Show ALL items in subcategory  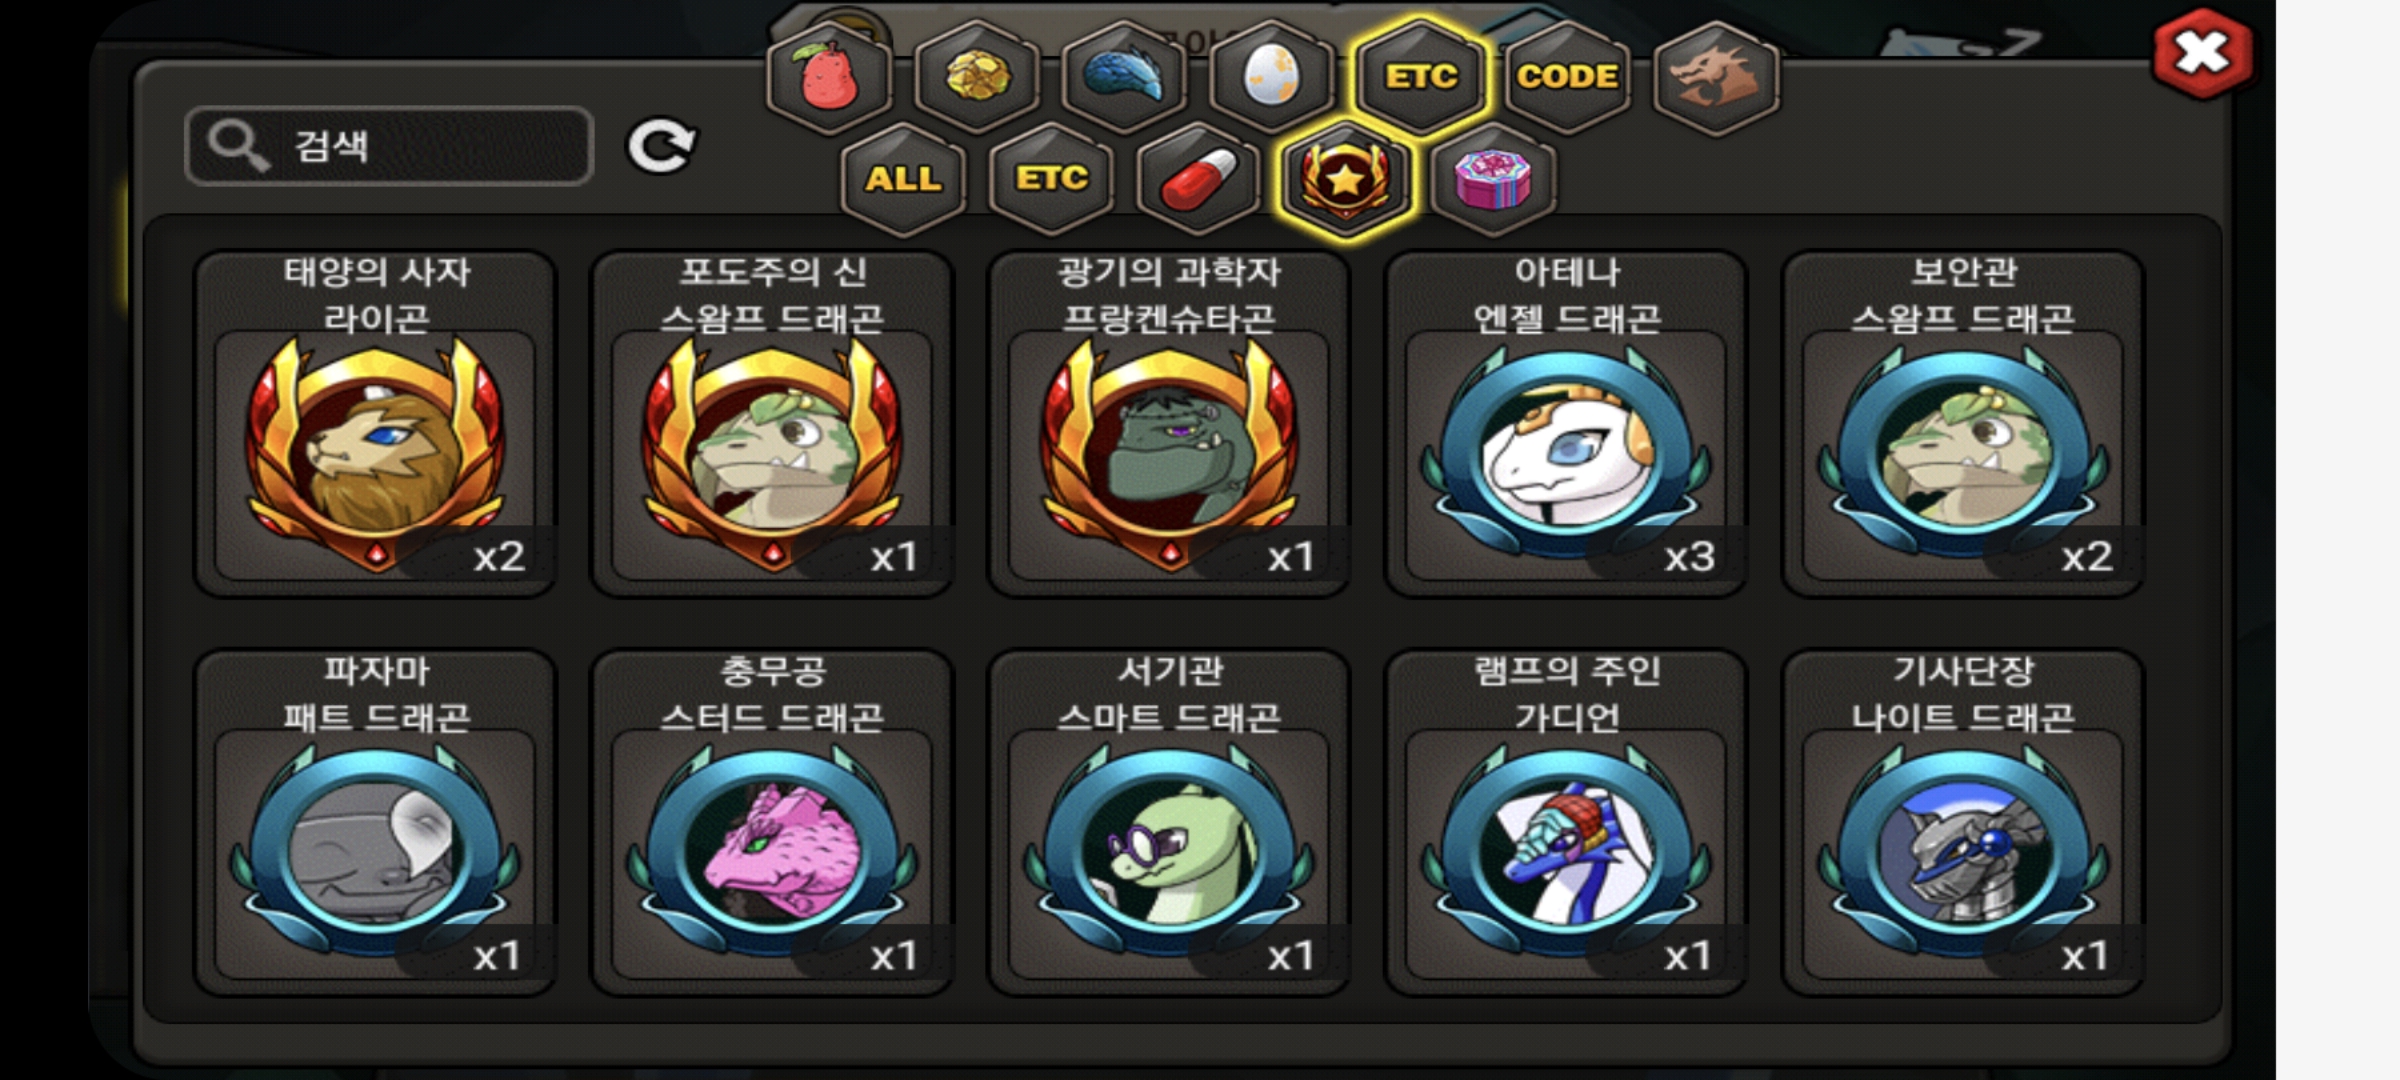pyautogui.click(x=904, y=179)
